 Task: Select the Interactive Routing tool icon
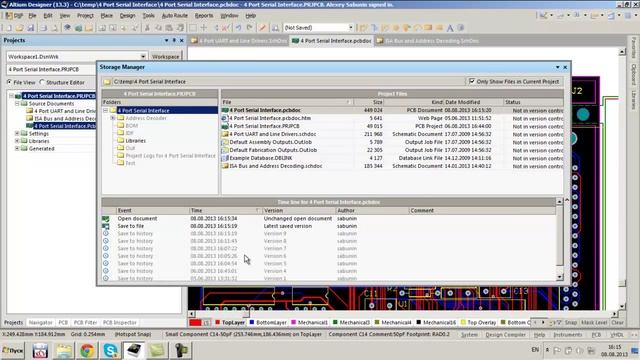tap(363, 28)
